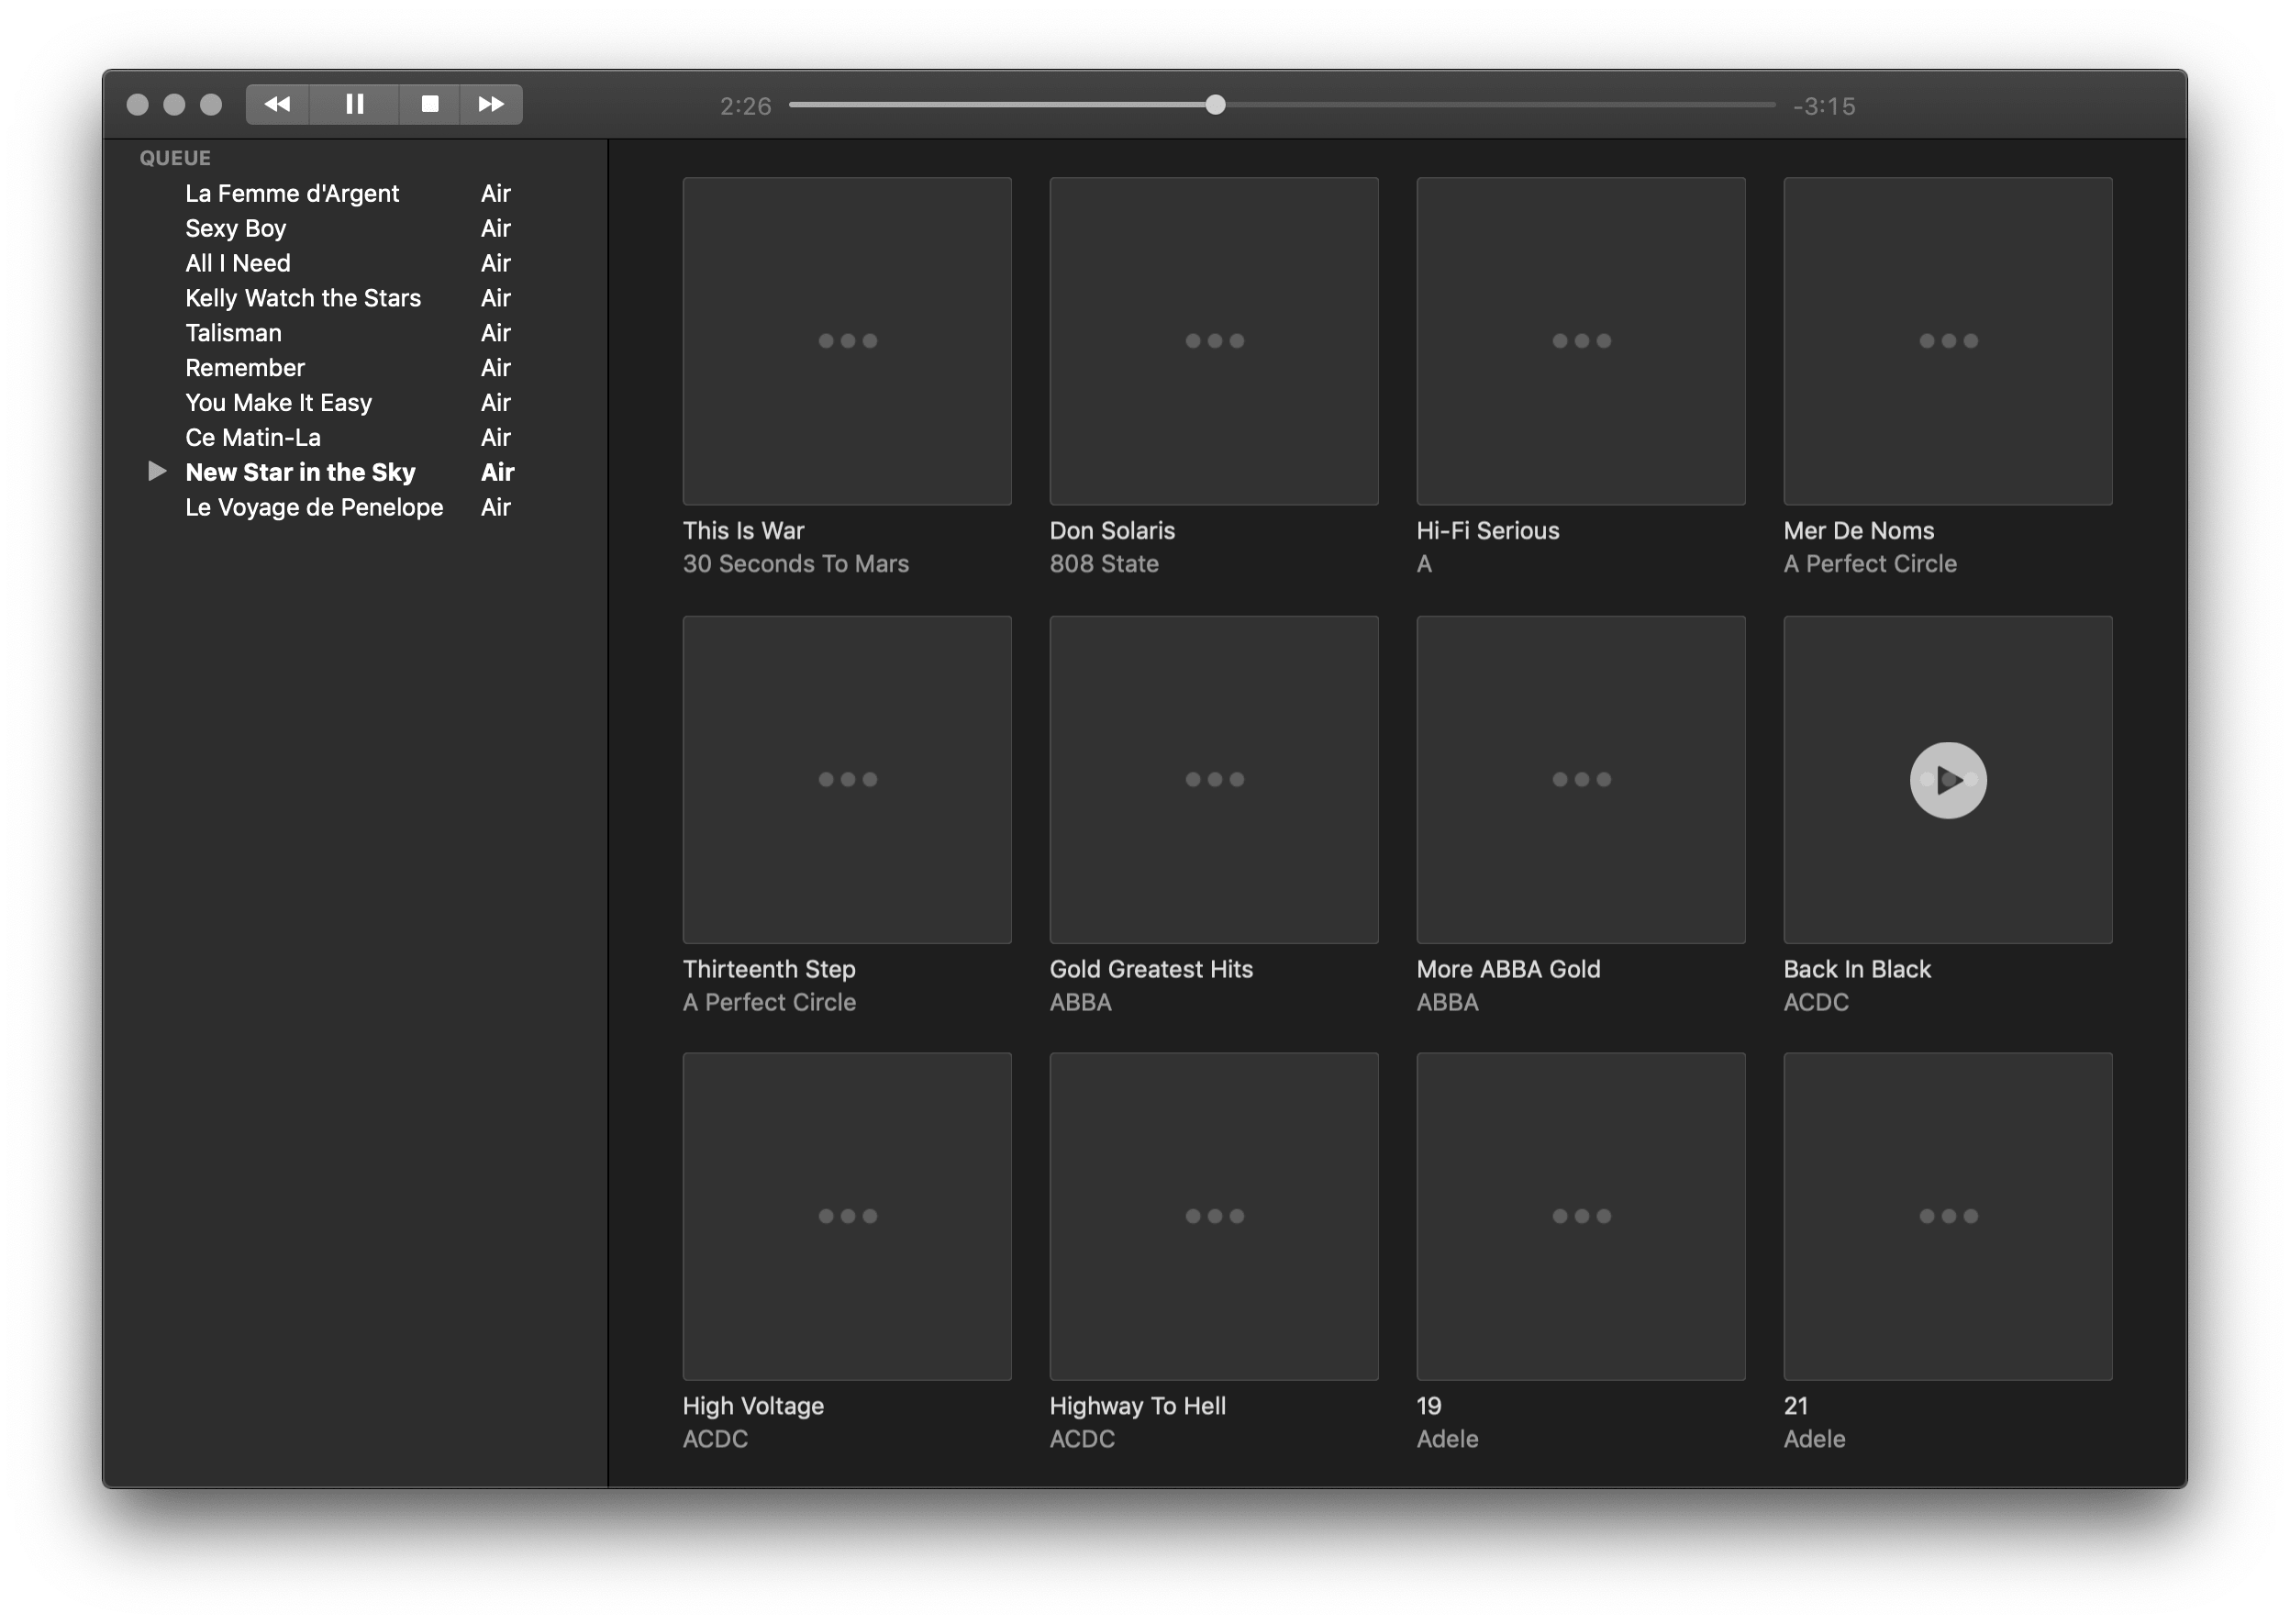Open the This Is War album placeholder art
The height and width of the screenshot is (1624, 2290).
846,341
